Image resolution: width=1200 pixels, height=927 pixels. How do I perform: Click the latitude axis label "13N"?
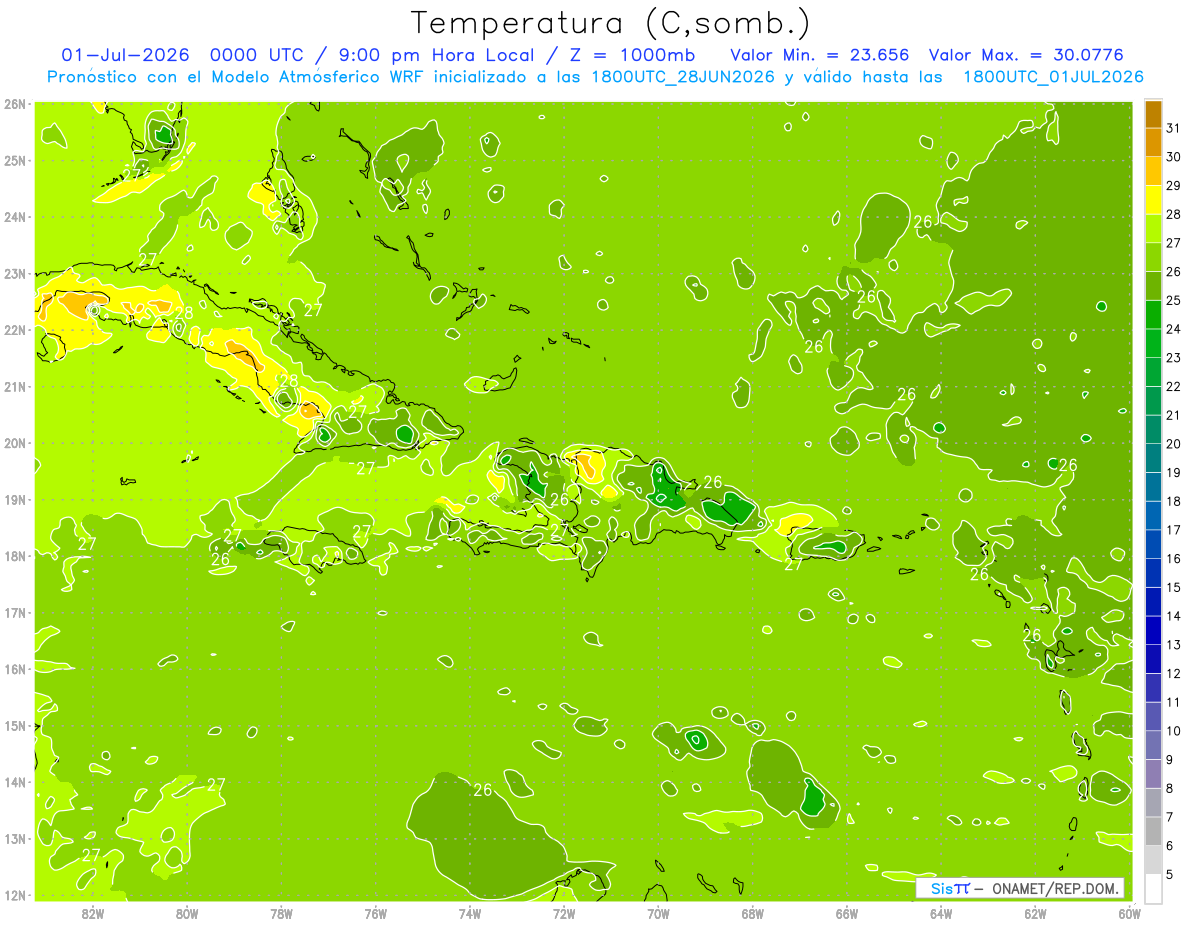tap(15, 839)
